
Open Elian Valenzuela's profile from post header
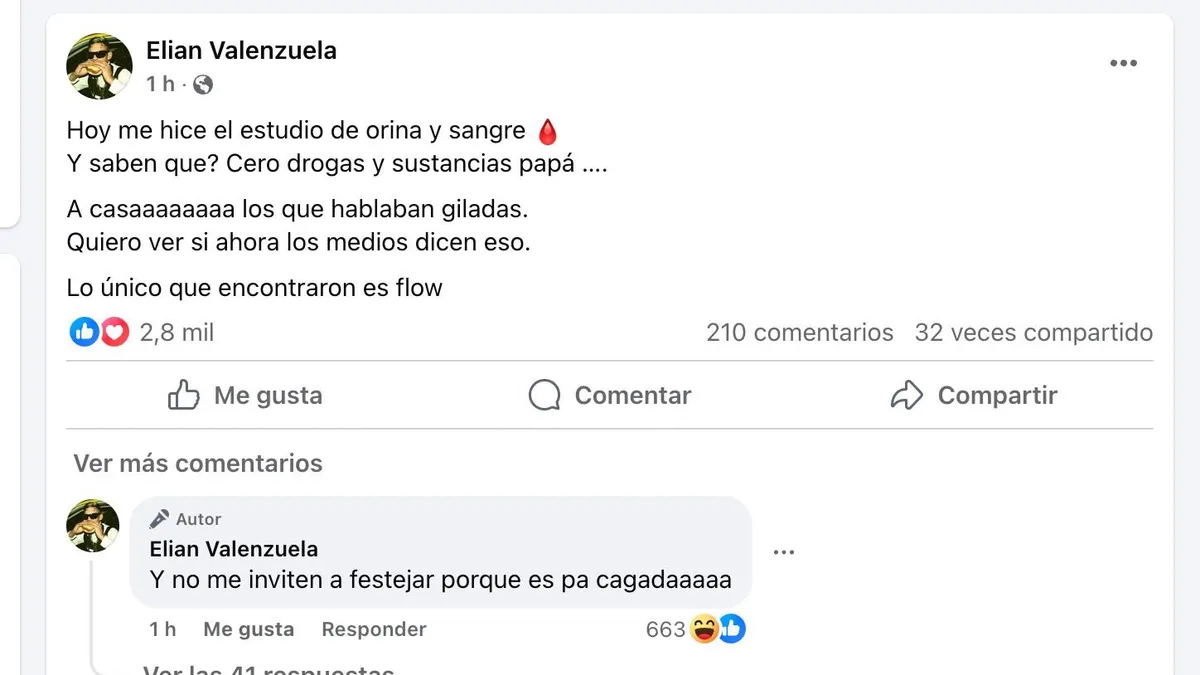click(241, 50)
